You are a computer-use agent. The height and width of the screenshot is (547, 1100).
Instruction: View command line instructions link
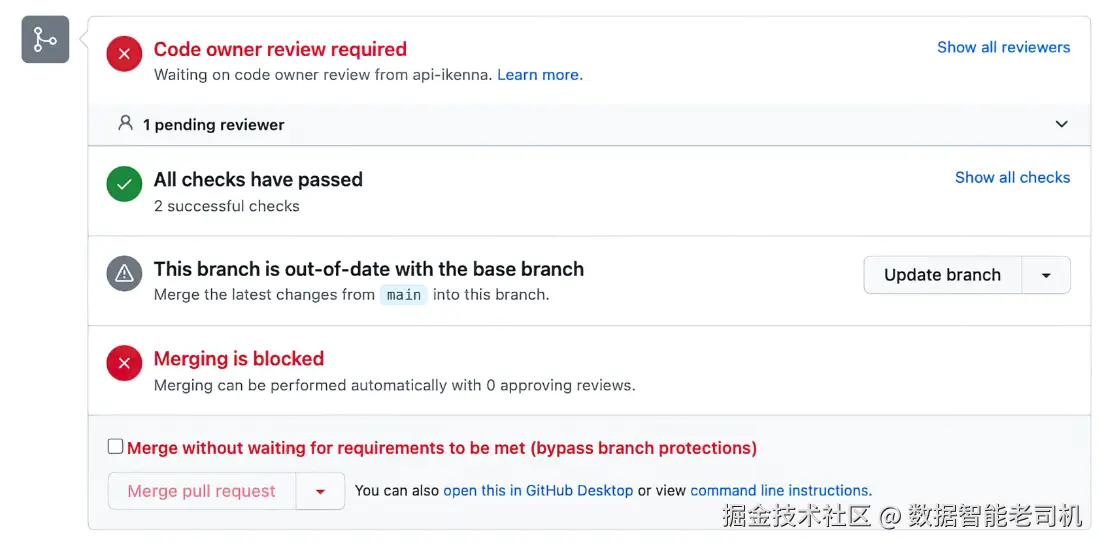tap(780, 491)
